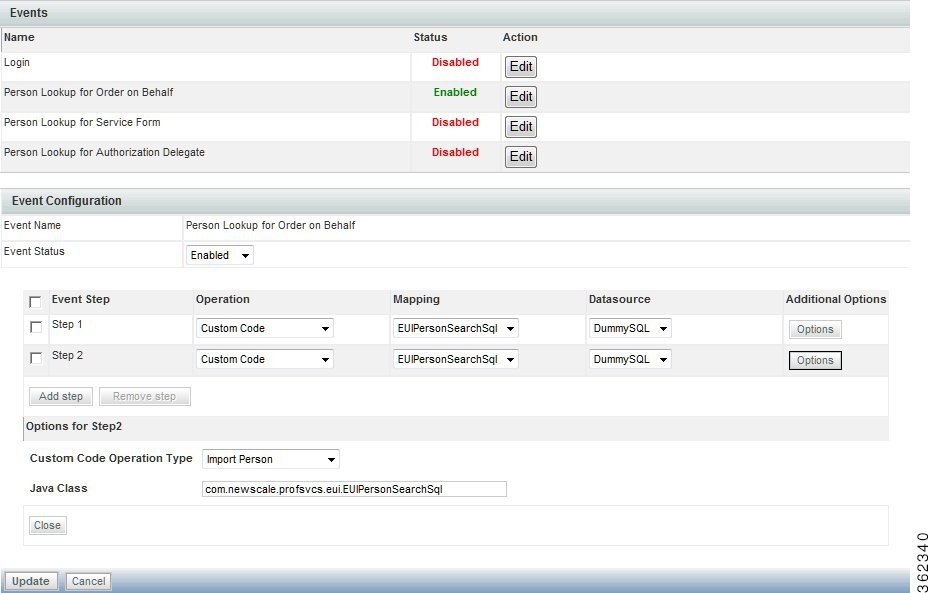
Task: Click the Remove step button
Action: point(144,396)
